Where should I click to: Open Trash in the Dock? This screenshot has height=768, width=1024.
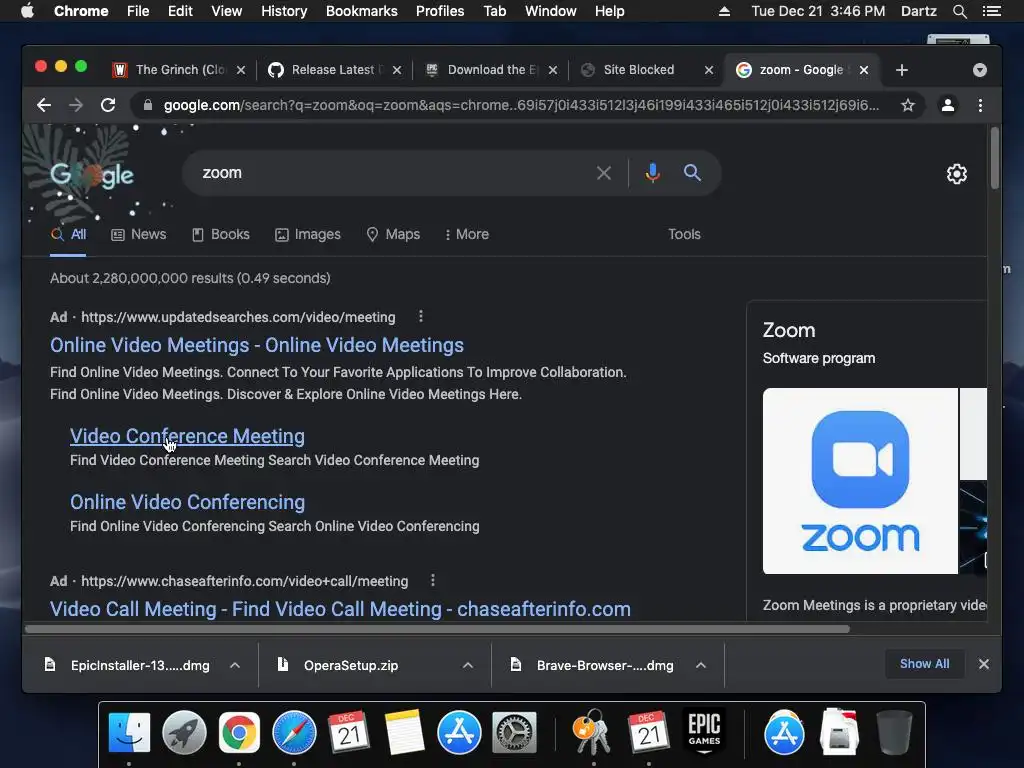[x=894, y=733]
